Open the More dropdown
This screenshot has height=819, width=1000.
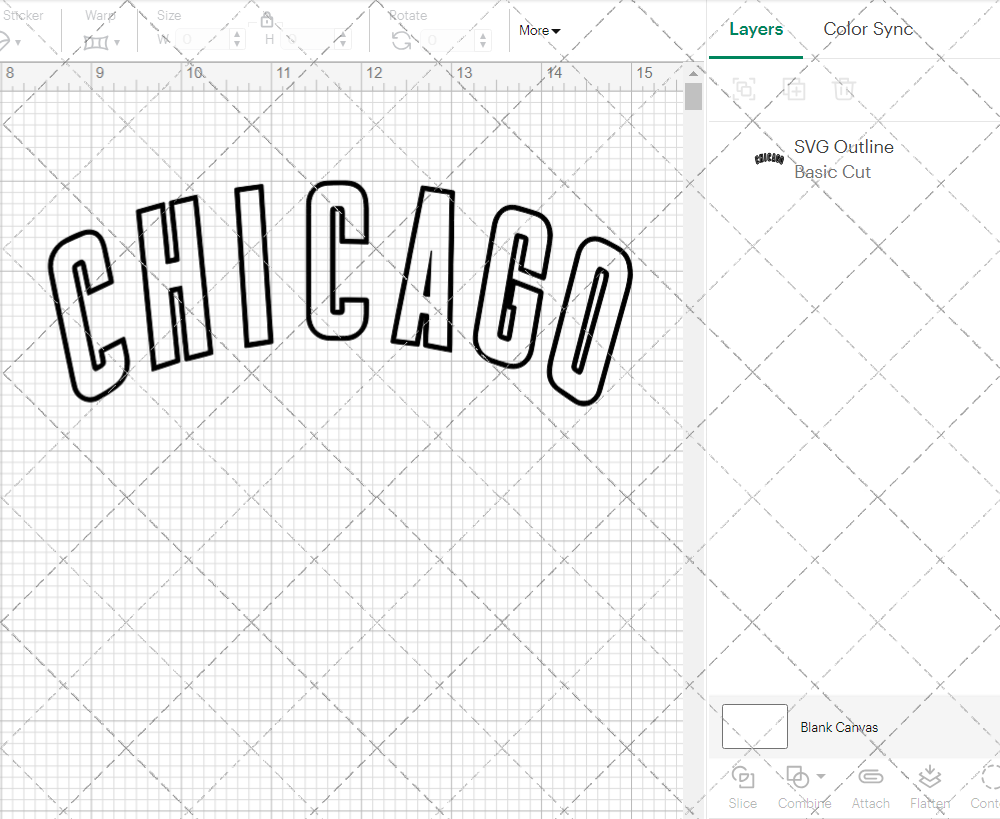click(539, 30)
